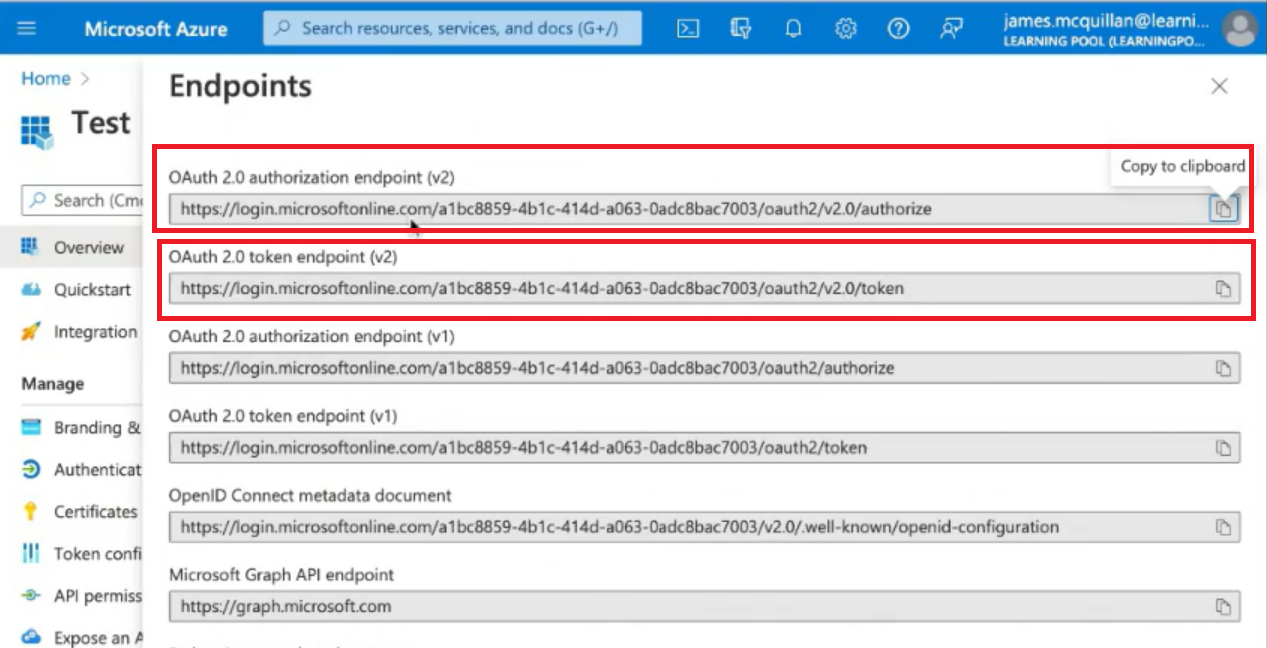Click the OAuth 2.0 token endpoint (v2) label
This screenshot has height=648, width=1267.
point(283,257)
